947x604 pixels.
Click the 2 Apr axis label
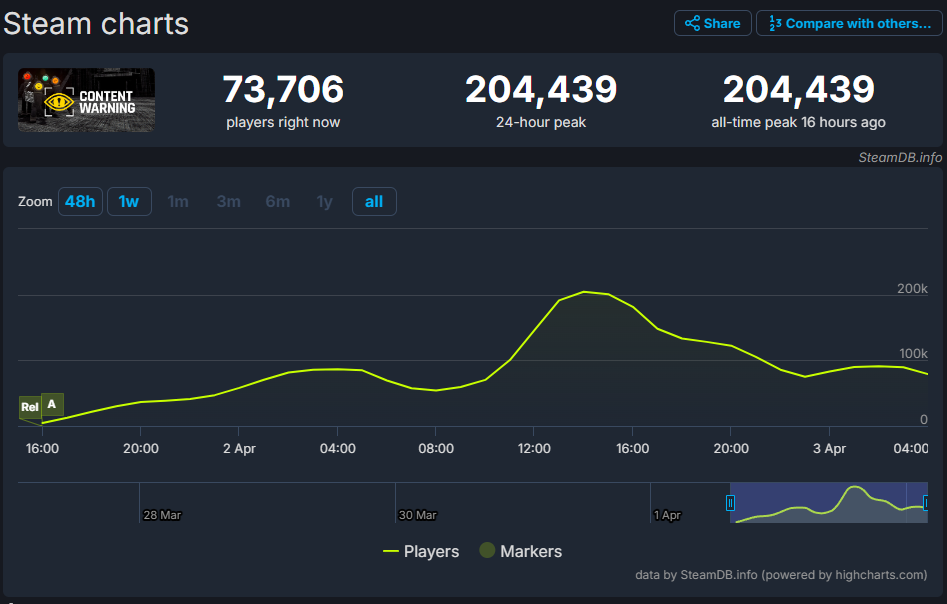pos(239,449)
